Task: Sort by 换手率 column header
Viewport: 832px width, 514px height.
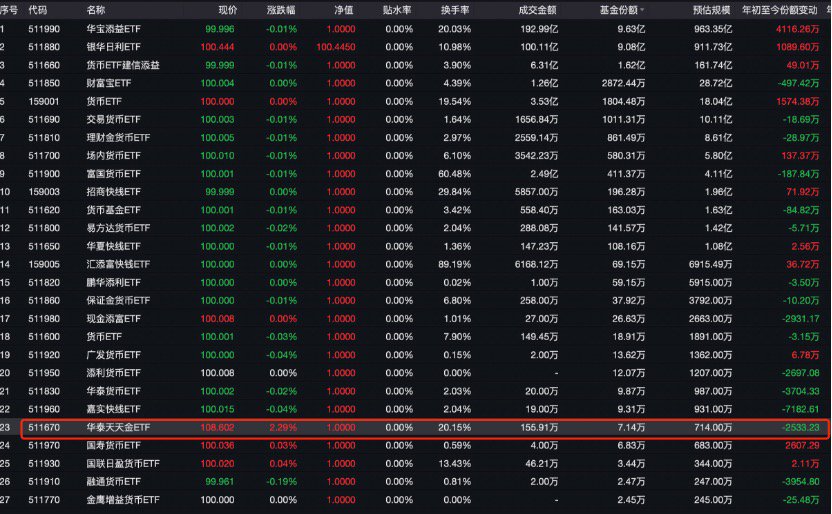Action: click(x=455, y=10)
